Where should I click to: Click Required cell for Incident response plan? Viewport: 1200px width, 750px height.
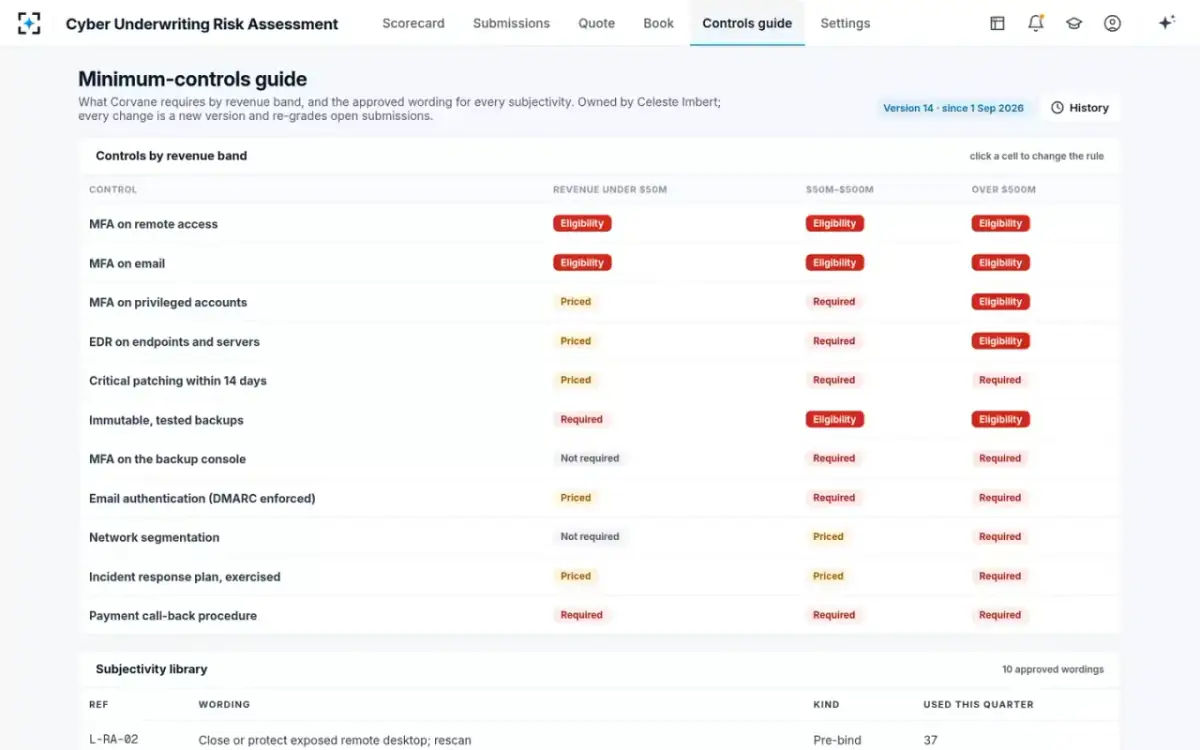(1000, 576)
